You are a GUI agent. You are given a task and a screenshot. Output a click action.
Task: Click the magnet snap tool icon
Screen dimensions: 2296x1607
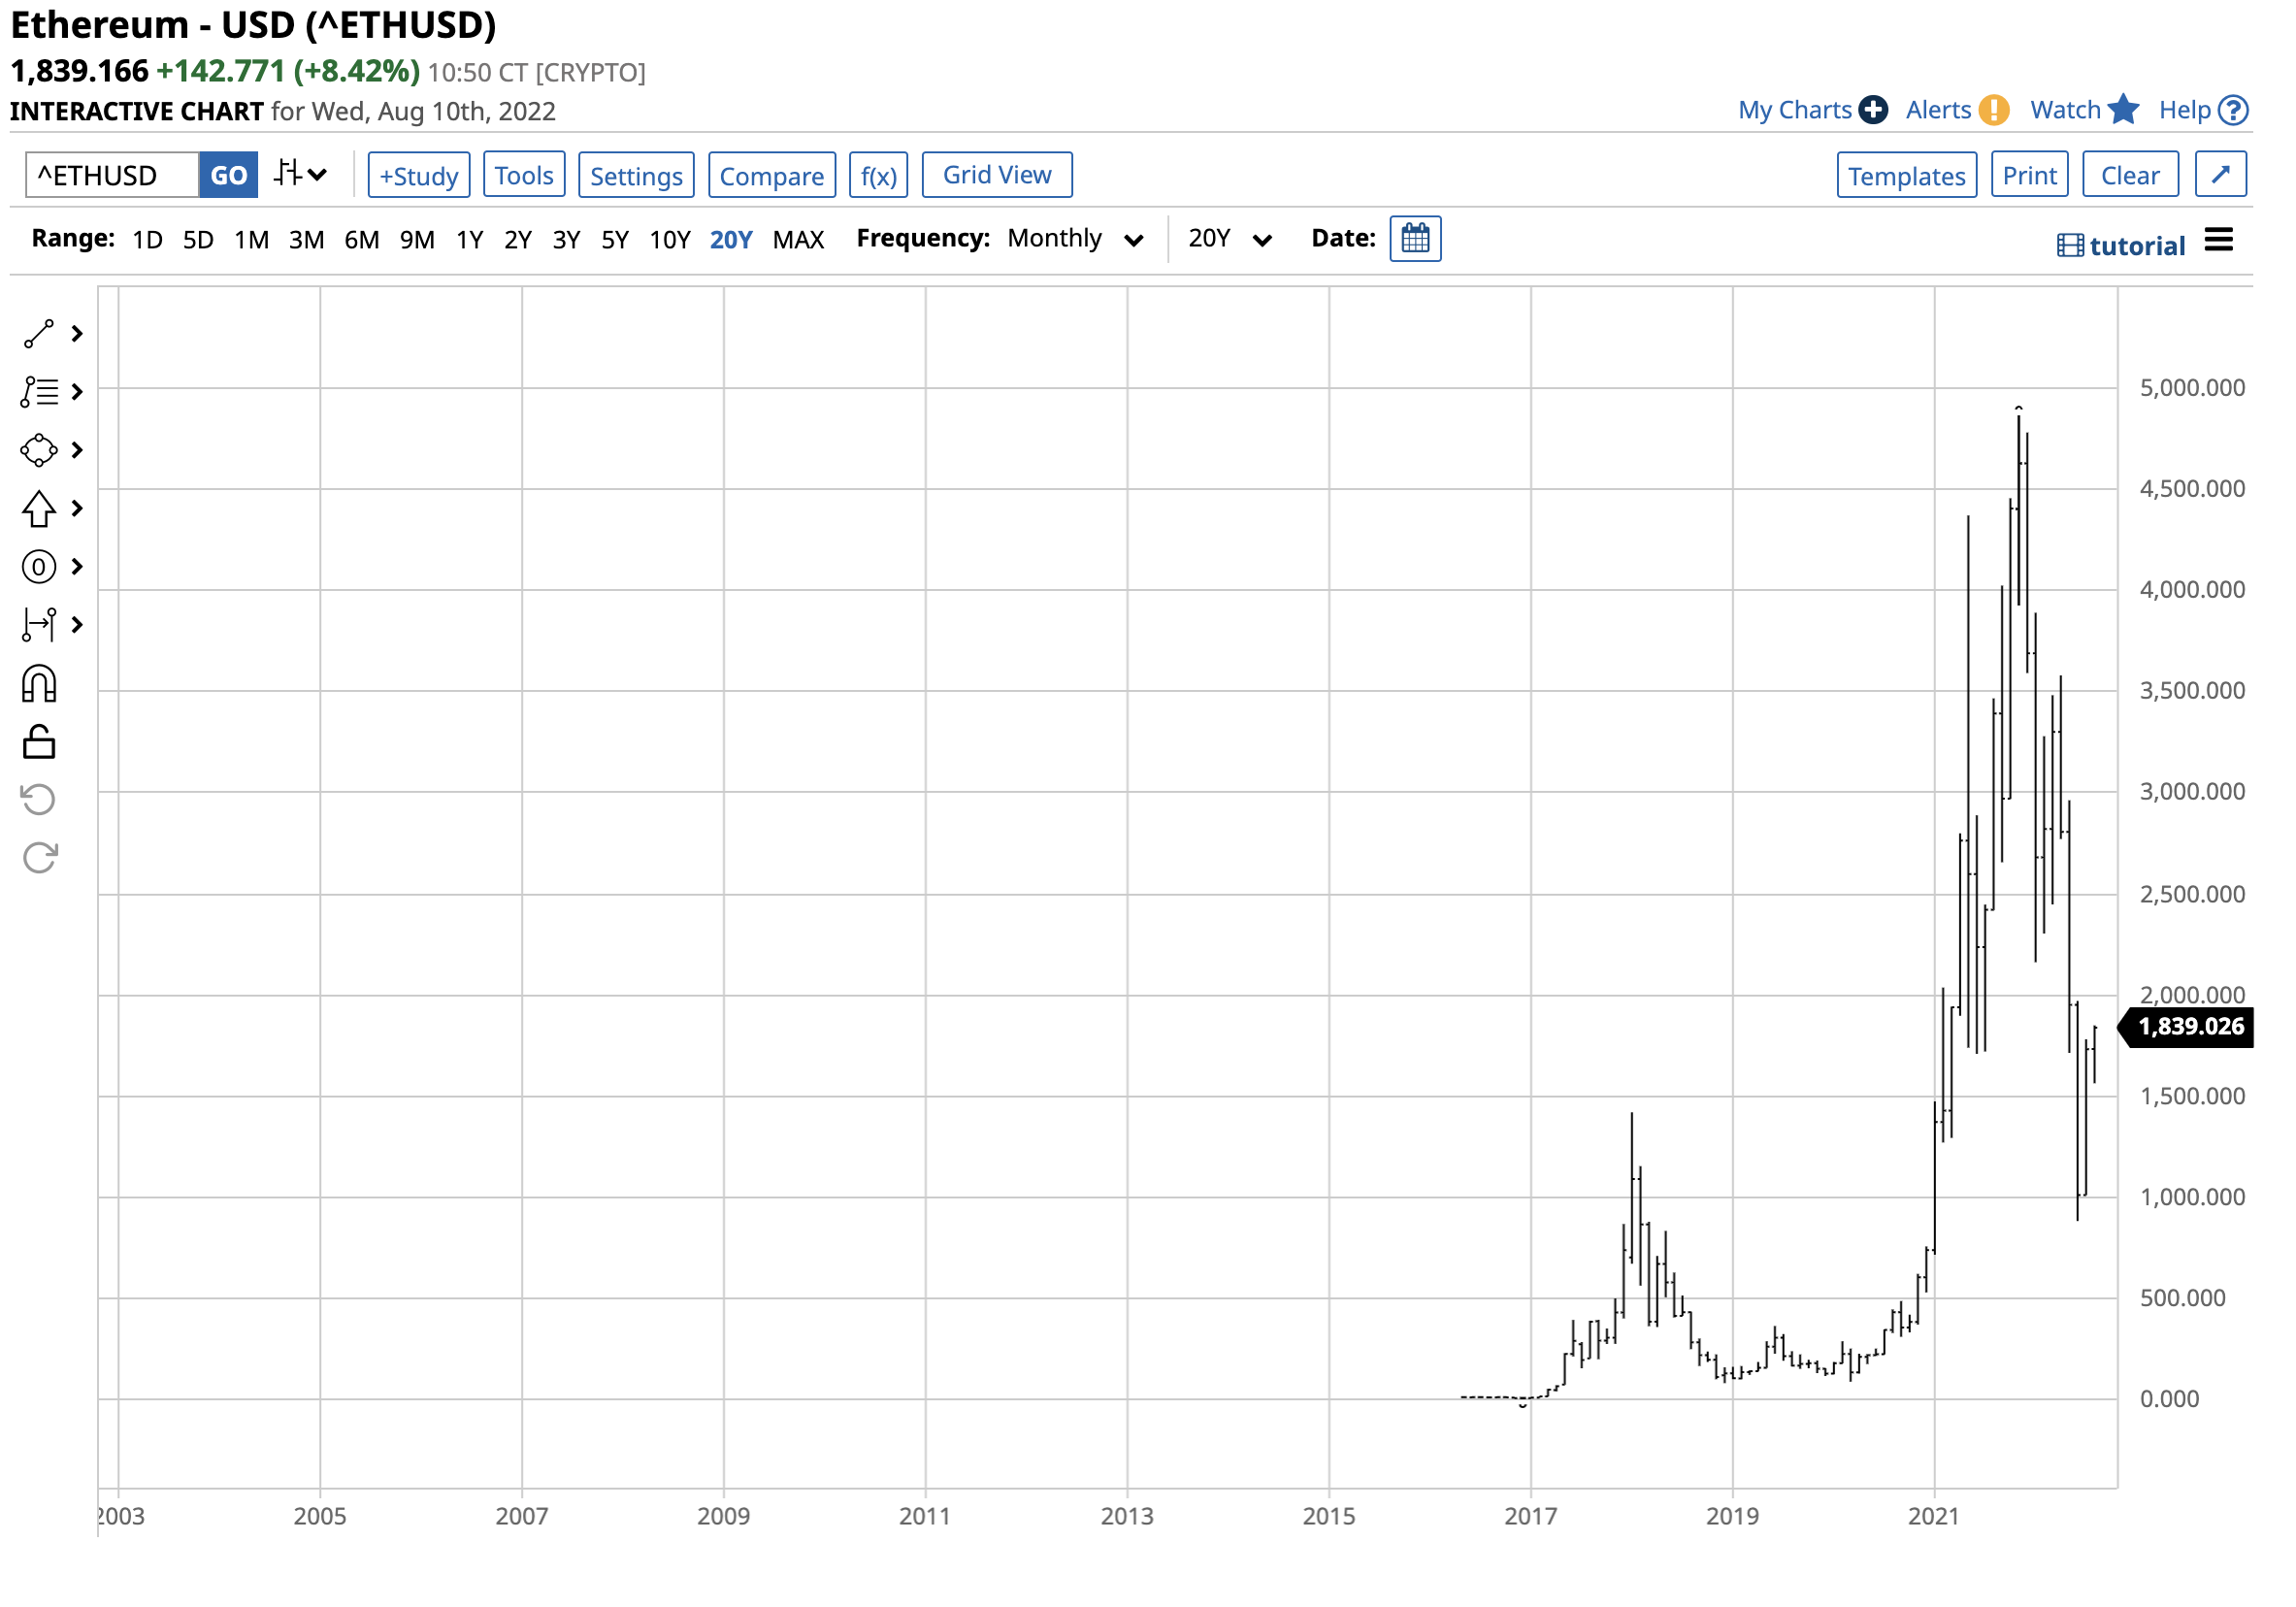(x=39, y=686)
